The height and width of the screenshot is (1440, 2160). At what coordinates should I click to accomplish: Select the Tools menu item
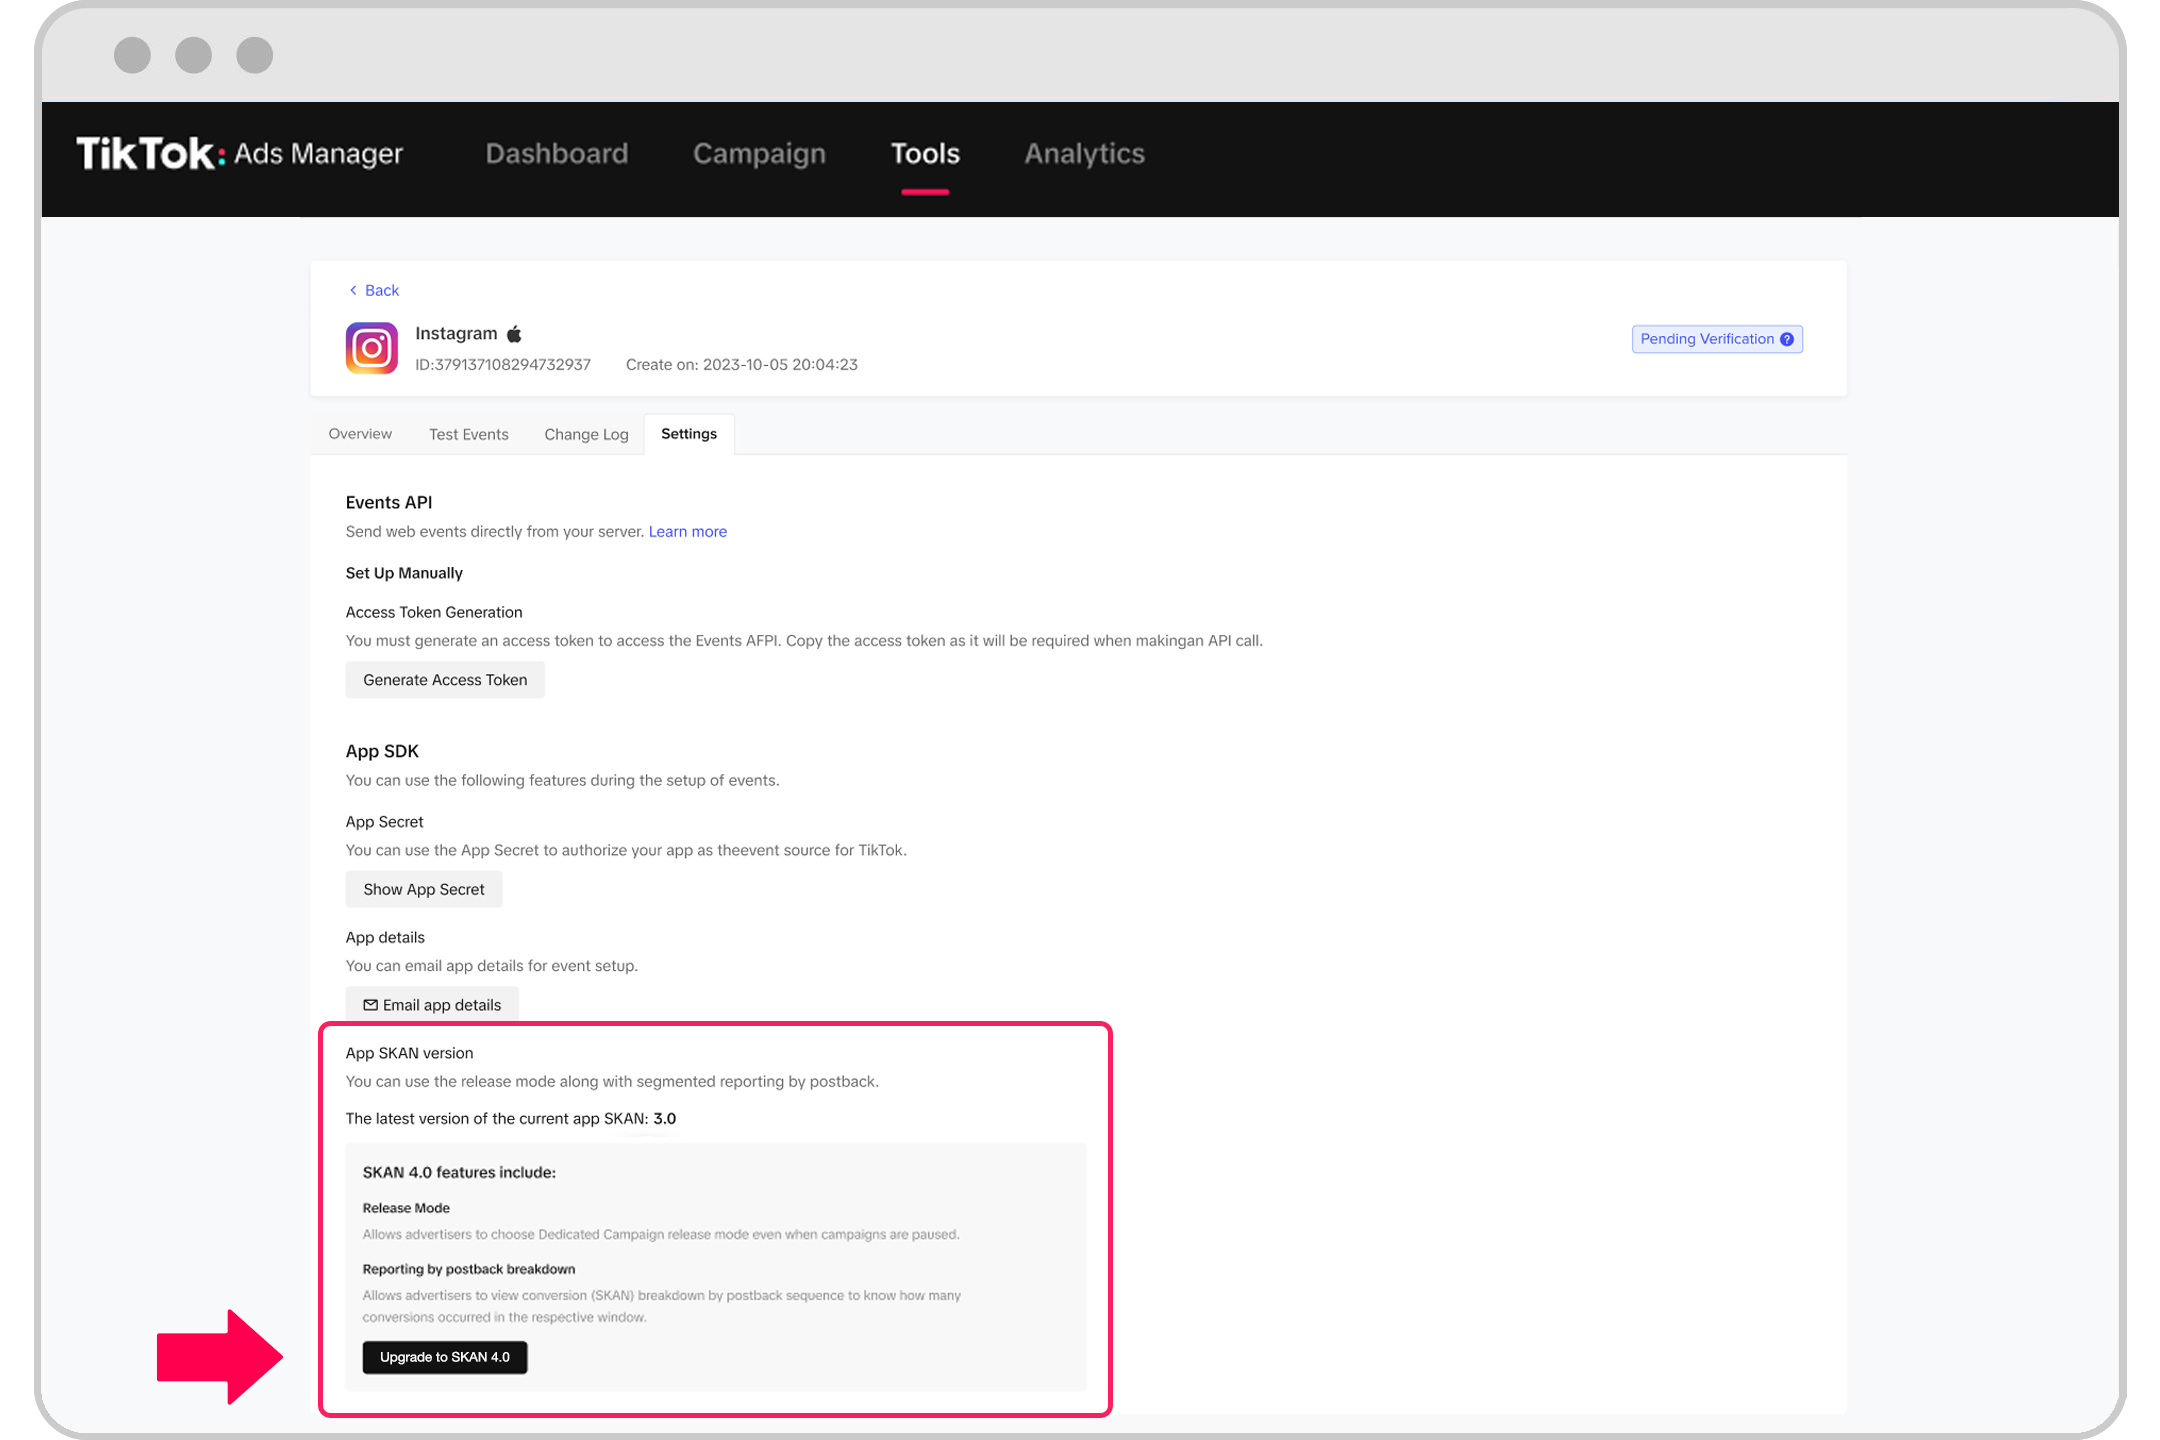click(x=925, y=153)
